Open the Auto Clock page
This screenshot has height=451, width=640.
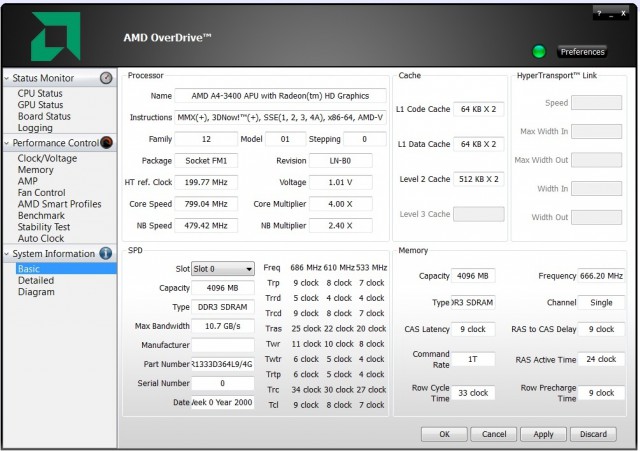[x=41, y=238]
